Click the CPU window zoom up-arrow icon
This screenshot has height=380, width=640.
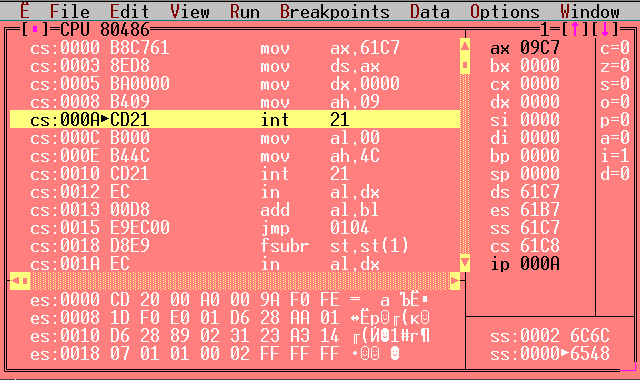(575, 29)
